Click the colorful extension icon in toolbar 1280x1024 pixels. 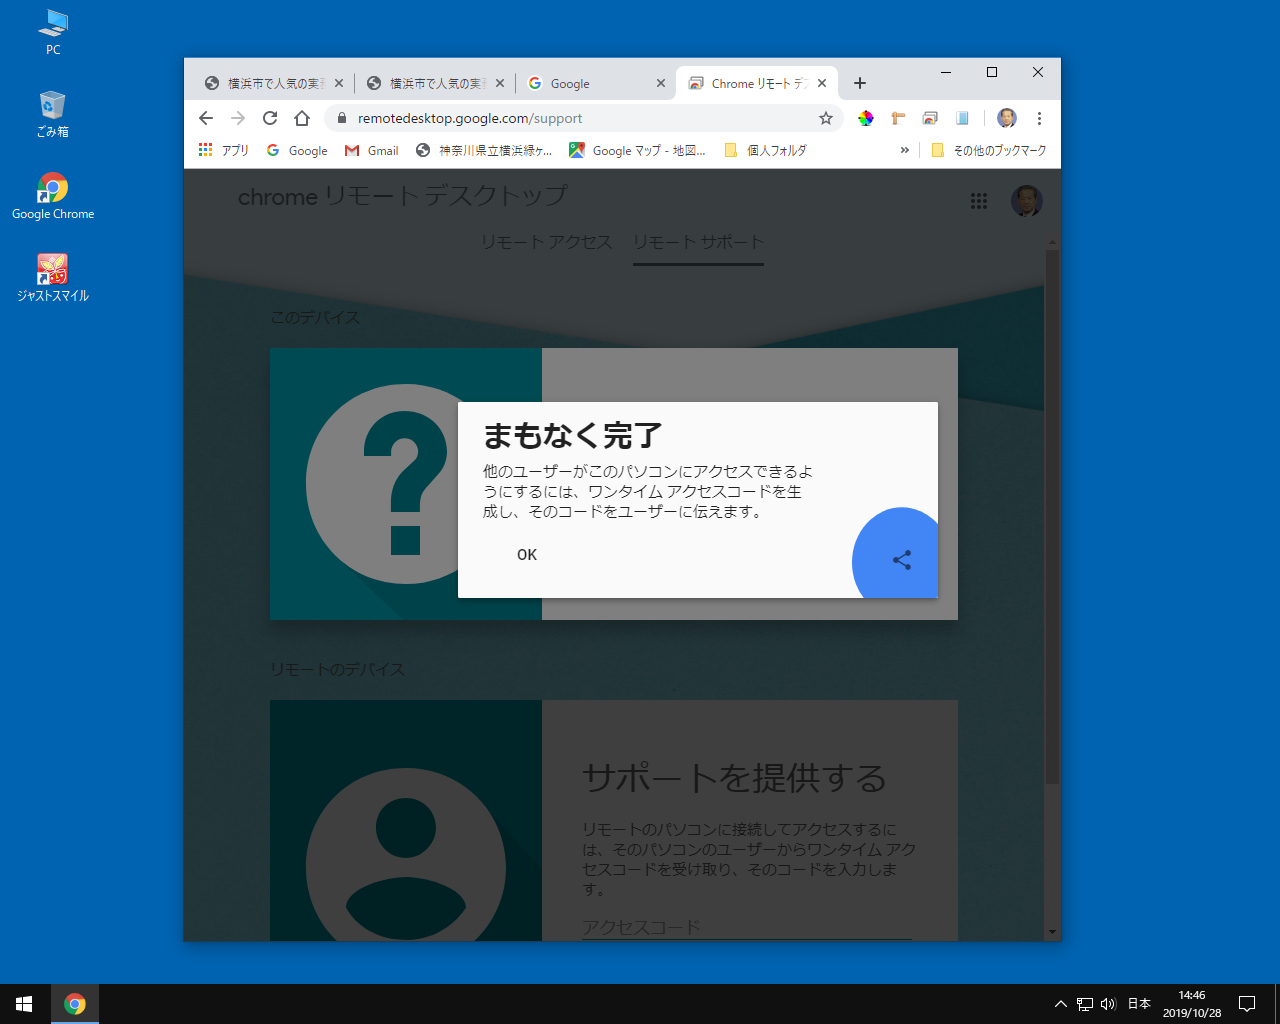tap(866, 118)
